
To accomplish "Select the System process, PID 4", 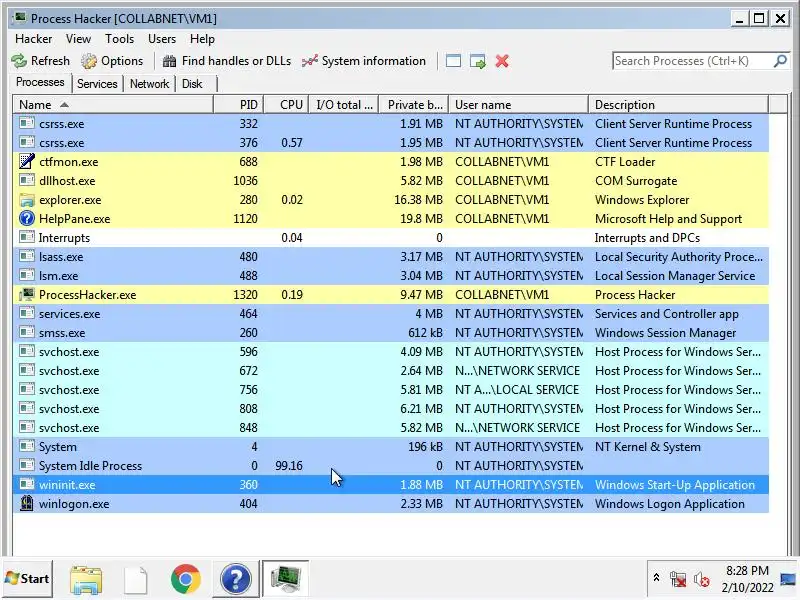I will (390, 446).
